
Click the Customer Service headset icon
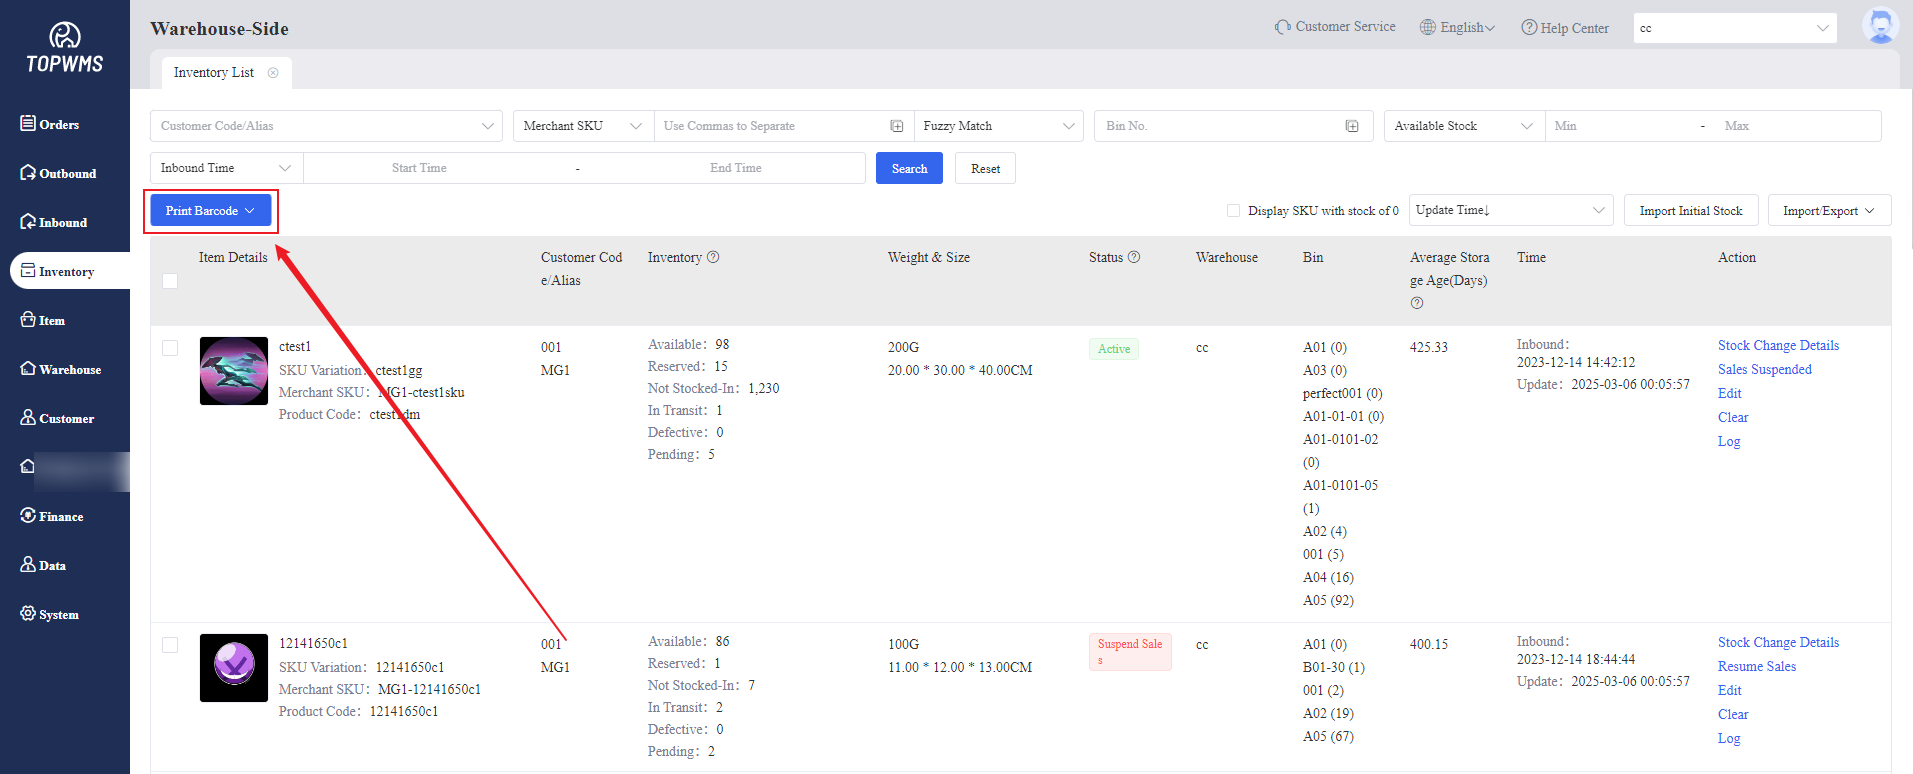tap(1282, 27)
